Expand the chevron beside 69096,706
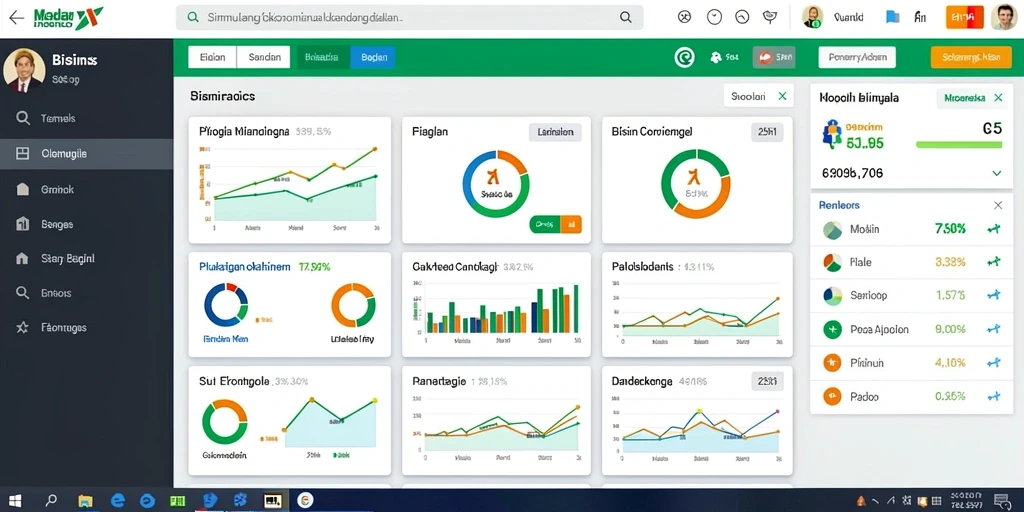Viewport: 1024px width, 512px height. [997, 173]
